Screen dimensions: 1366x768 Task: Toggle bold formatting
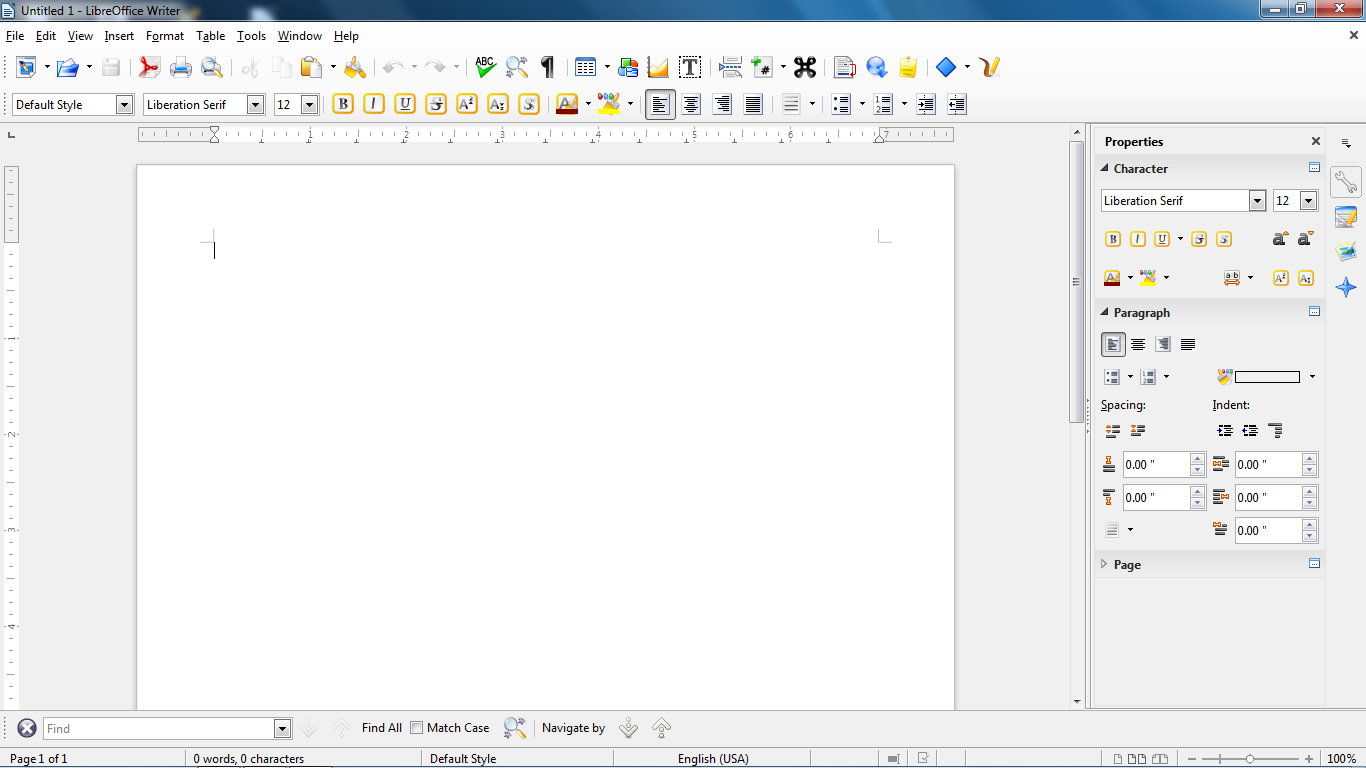(342, 104)
